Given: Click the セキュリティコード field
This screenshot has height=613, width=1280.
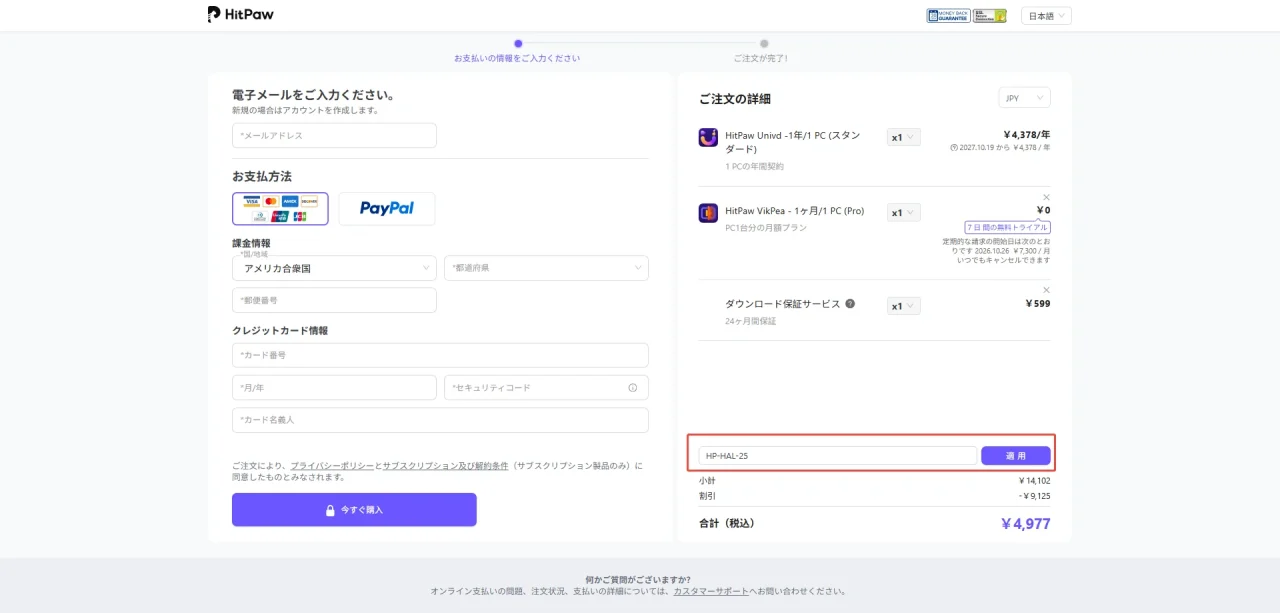Looking at the screenshot, I should [x=546, y=387].
